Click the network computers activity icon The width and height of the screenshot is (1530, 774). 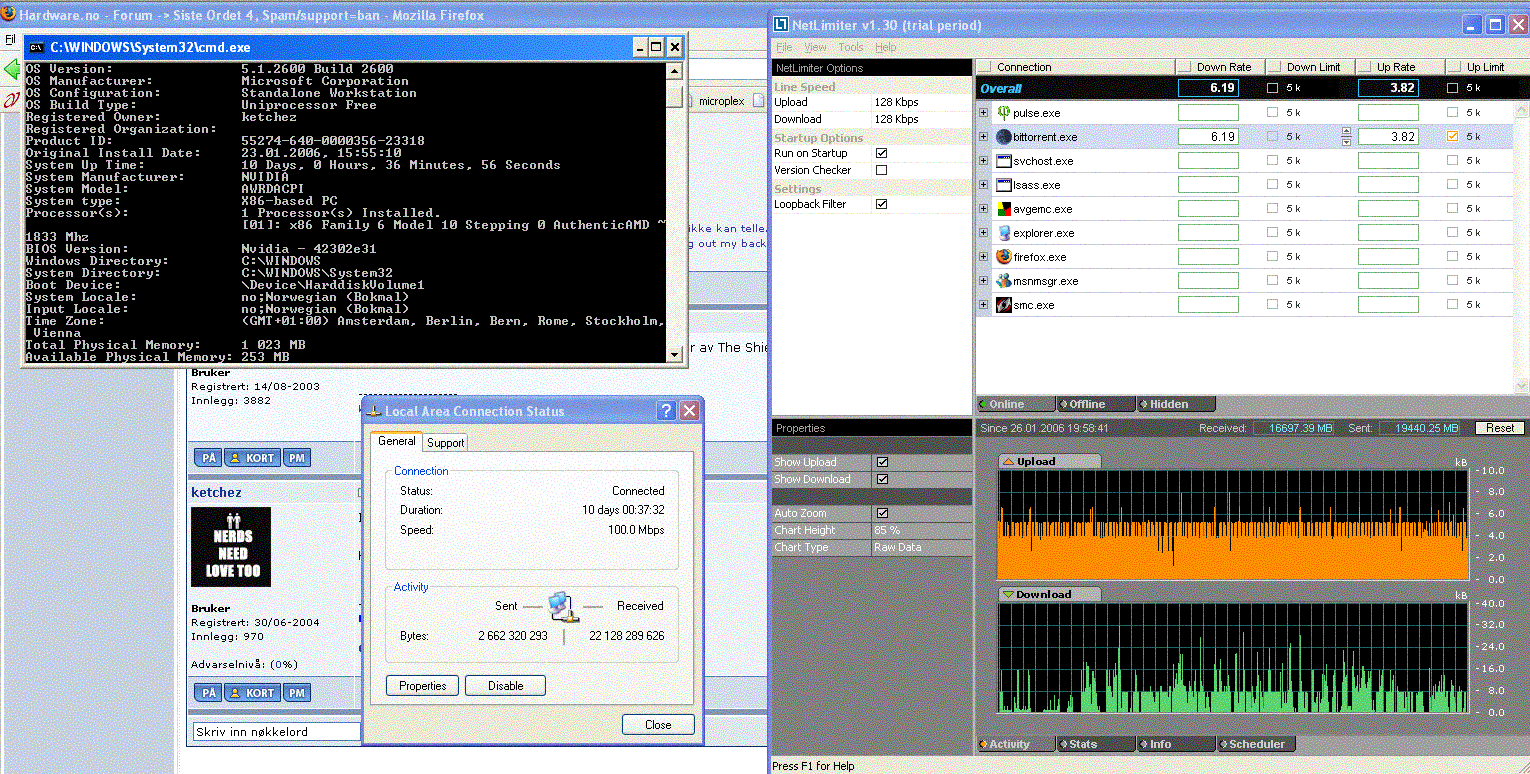[562, 607]
